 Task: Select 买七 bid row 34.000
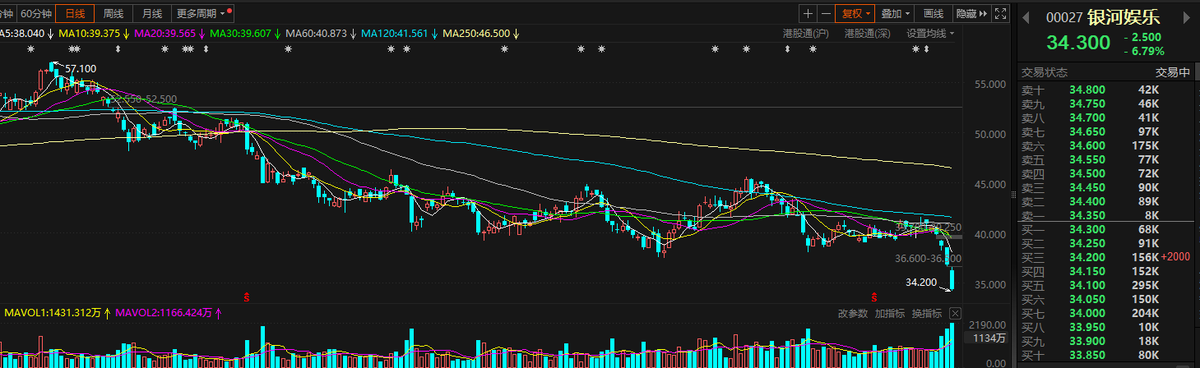click(1105, 313)
